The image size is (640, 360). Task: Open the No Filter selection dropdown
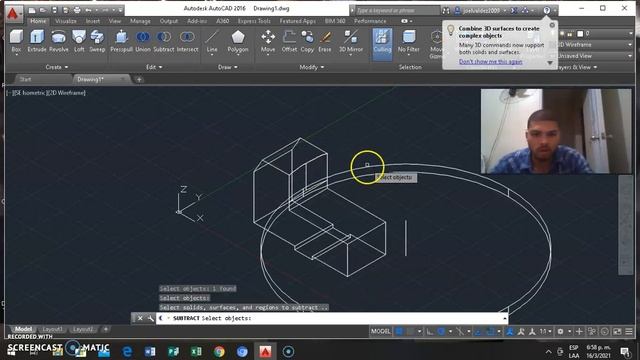409,42
